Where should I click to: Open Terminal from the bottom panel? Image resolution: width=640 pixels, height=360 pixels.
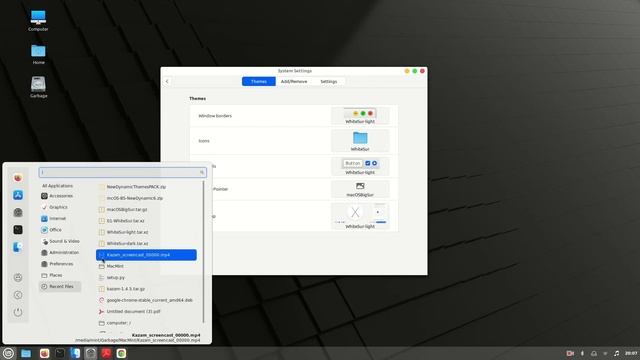(60, 353)
